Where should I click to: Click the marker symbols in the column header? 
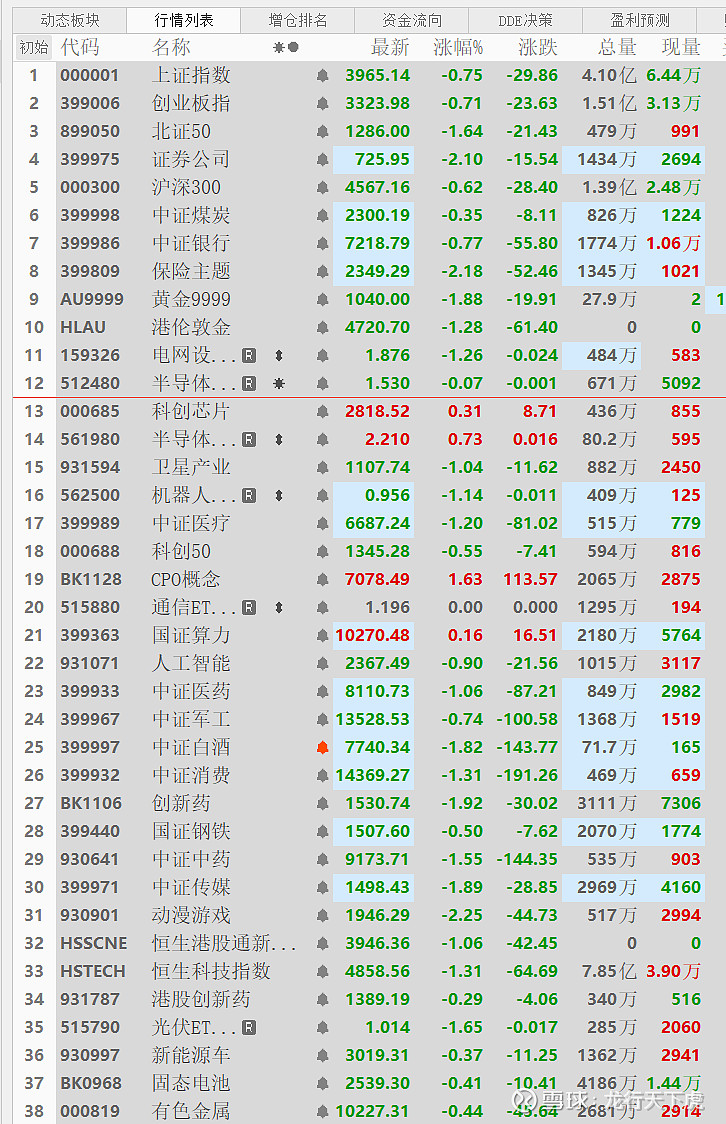click(285, 47)
